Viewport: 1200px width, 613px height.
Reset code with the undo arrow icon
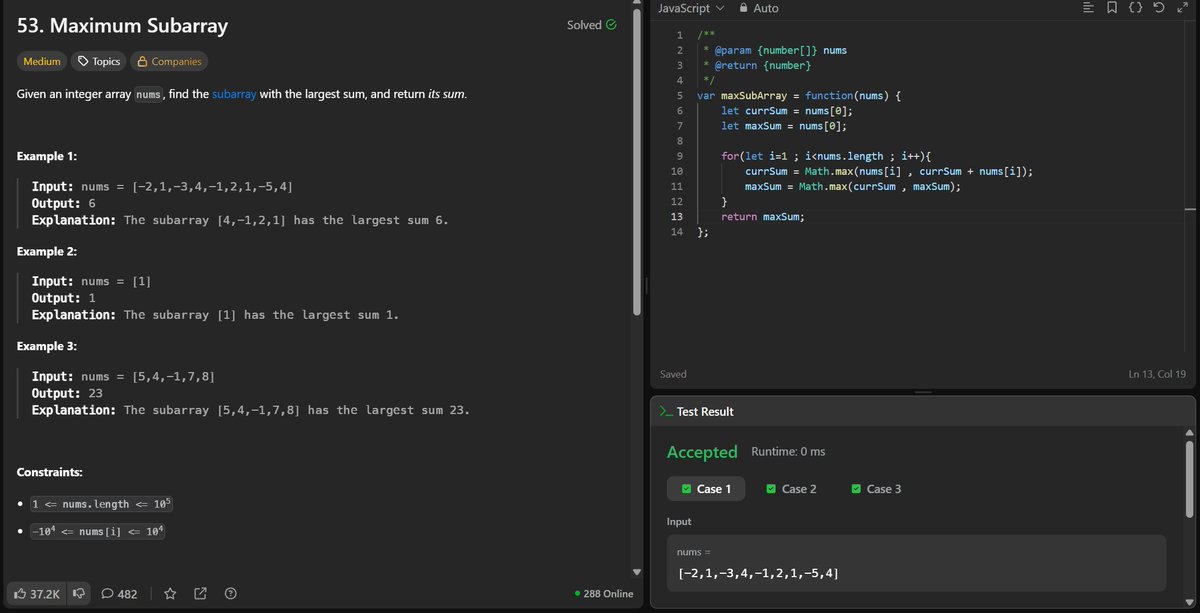(x=1158, y=8)
